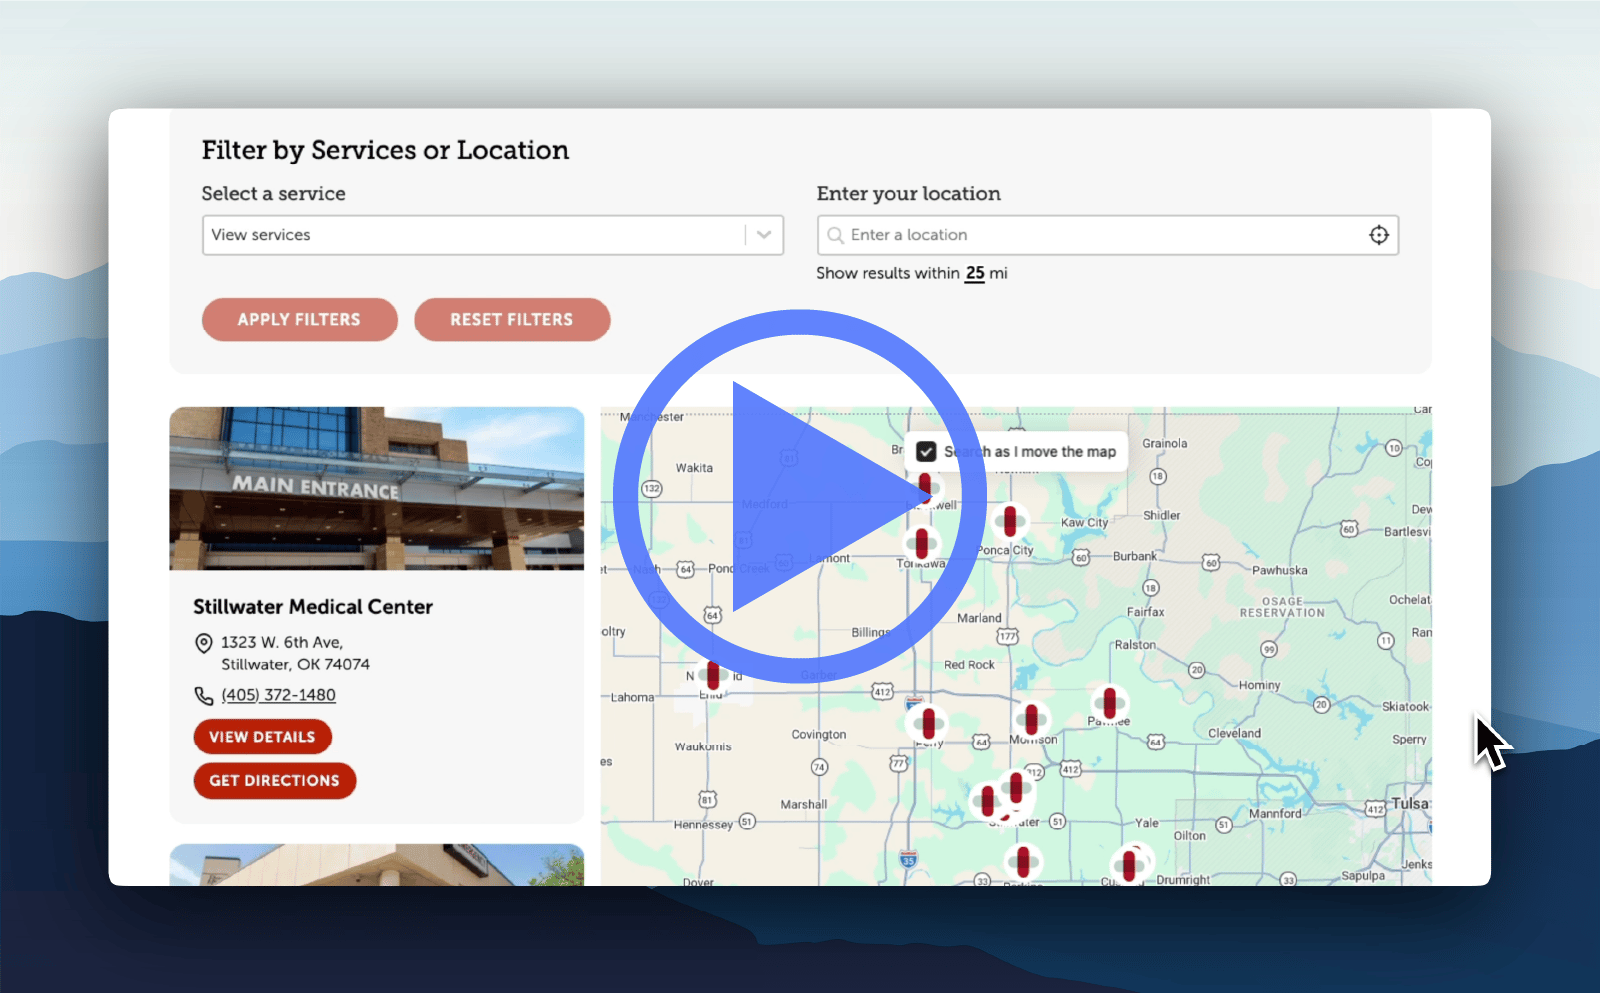Uncheck 'Search as I move the map'
Viewport: 1600px width, 993px height.
[x=927, y=451]
